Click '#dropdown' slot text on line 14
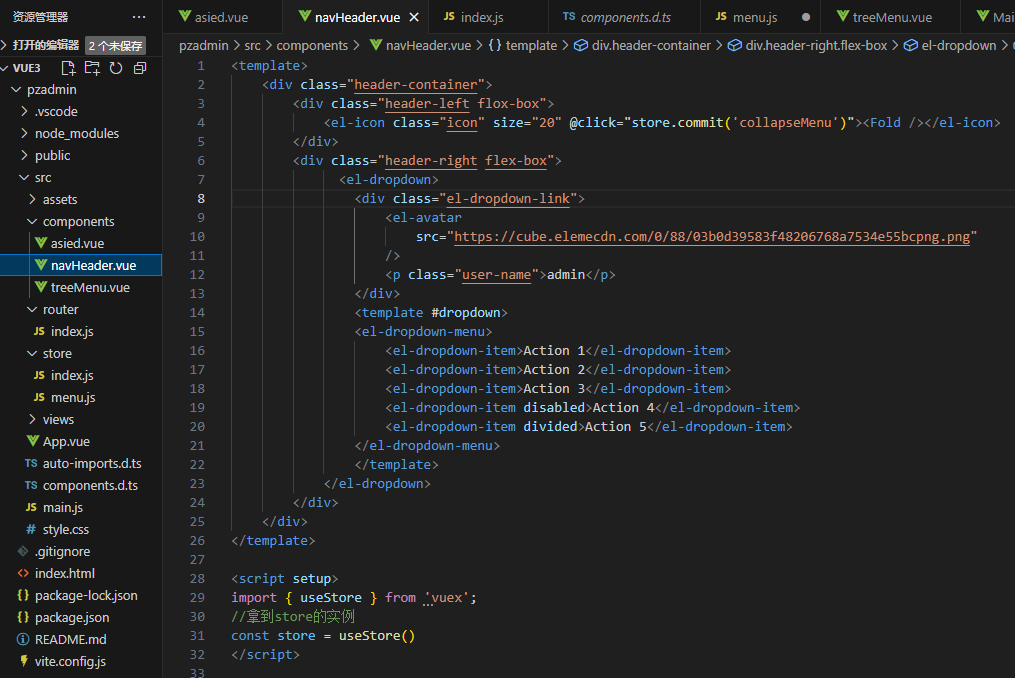 coord(465,312)
